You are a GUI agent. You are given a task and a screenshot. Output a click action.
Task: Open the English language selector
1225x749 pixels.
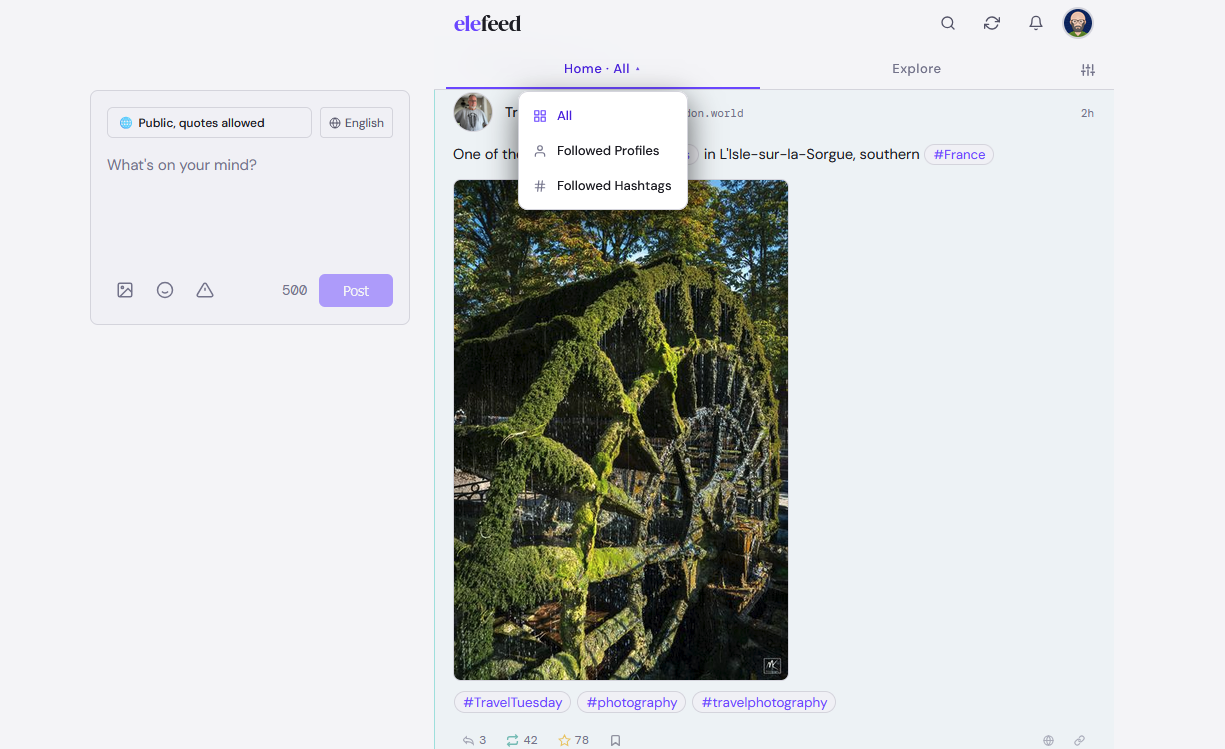(356, 122)
